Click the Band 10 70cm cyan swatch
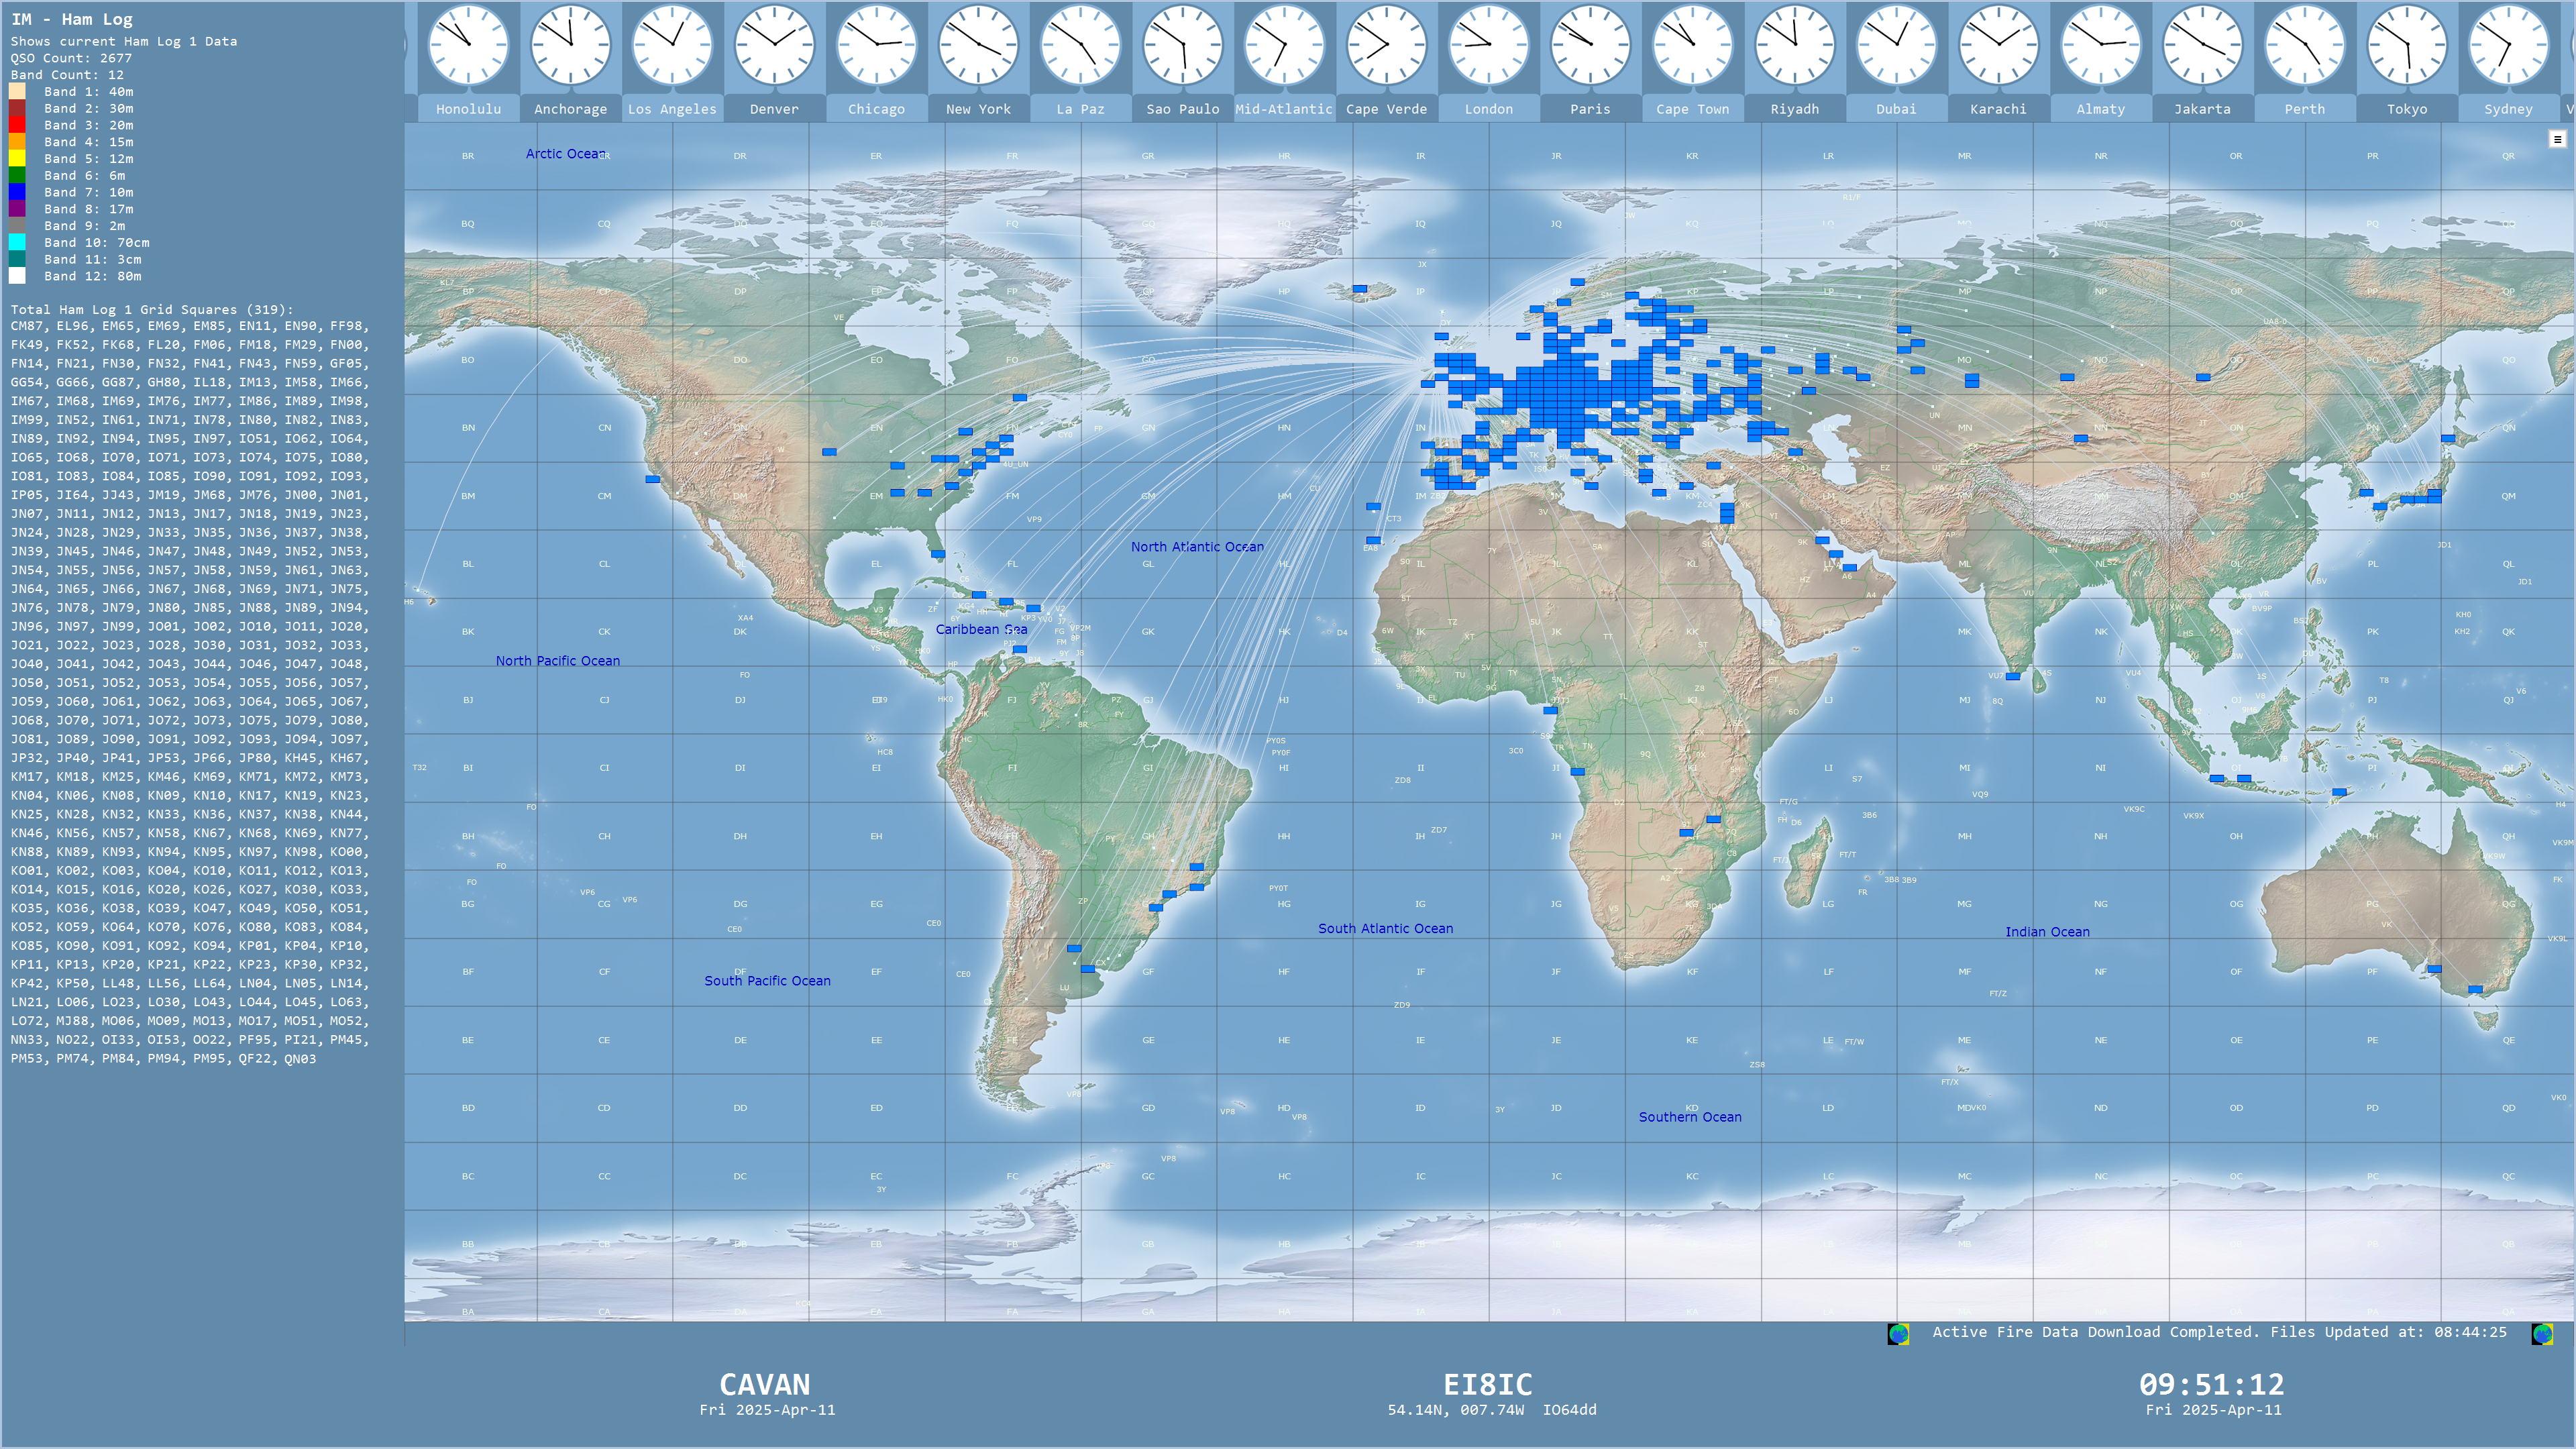The height and width of the screenshot is (1449, 2576). (17, 242)
